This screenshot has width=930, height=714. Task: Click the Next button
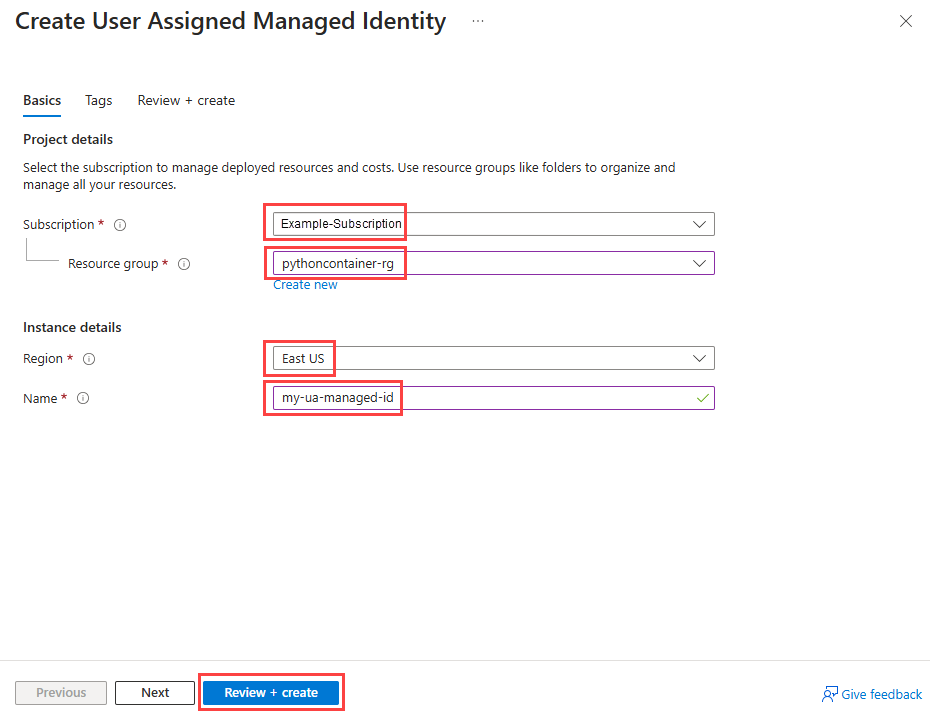click(x=155, y=693)
